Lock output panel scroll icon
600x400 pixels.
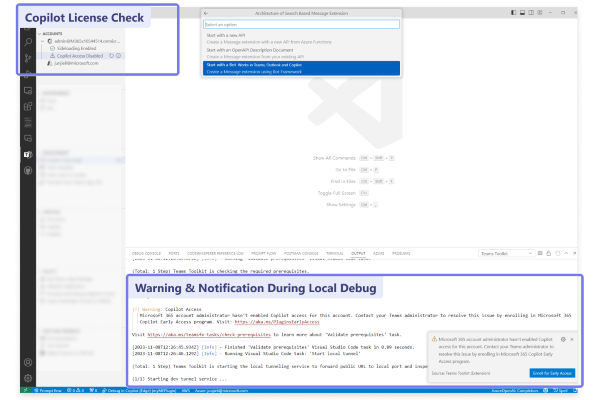[549, 253]
